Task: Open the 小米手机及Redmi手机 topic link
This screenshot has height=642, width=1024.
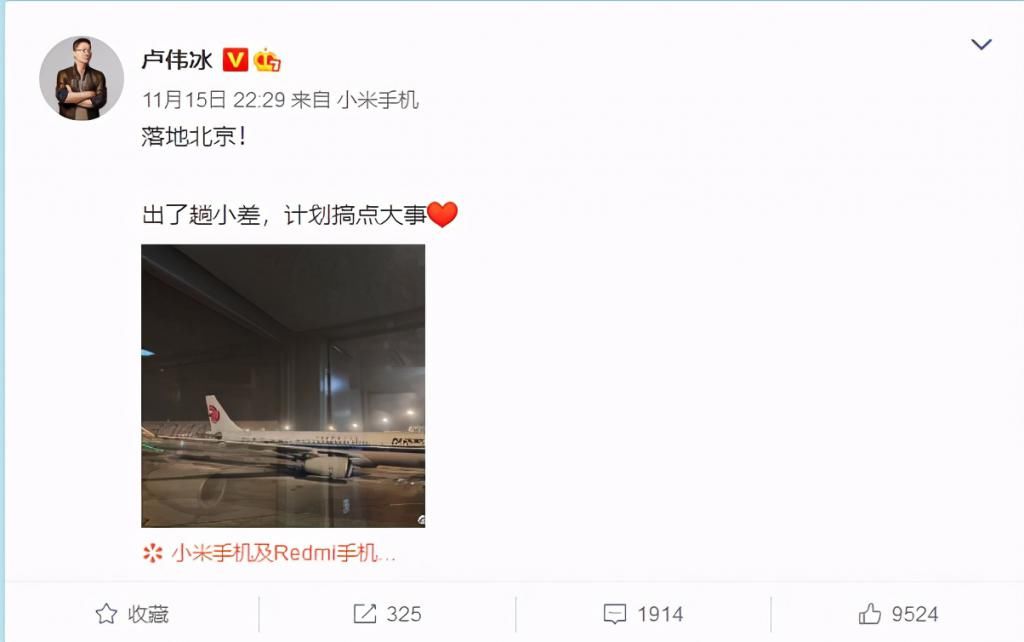Action: click(283, 553)
